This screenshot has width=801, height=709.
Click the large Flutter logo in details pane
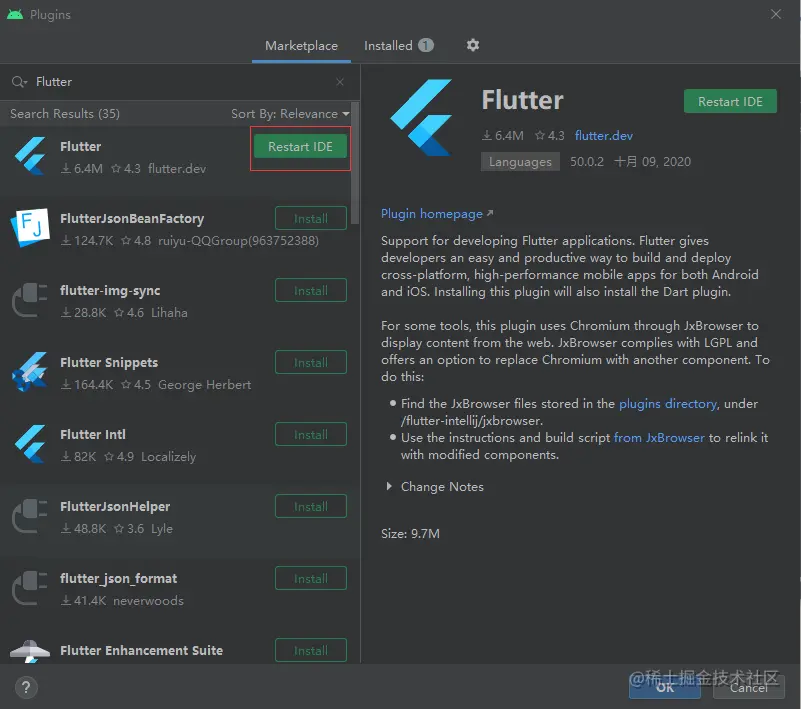point(422,117)
